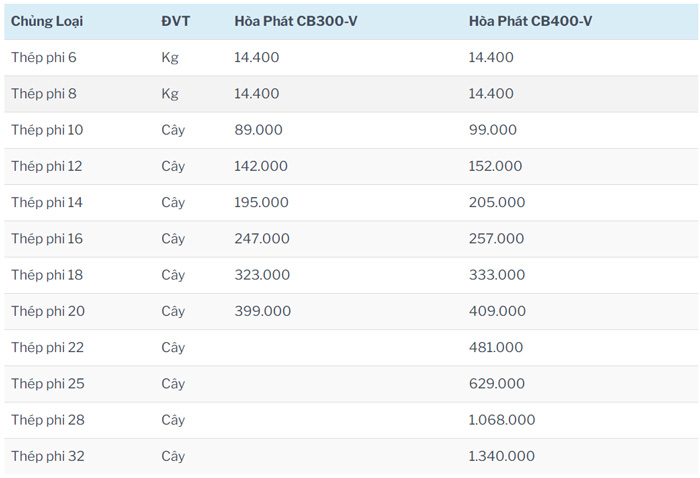The width and height of the screenshot is (700, 478).
Task: Click the Thép phi 22 row label
Action: coord(48,347)
